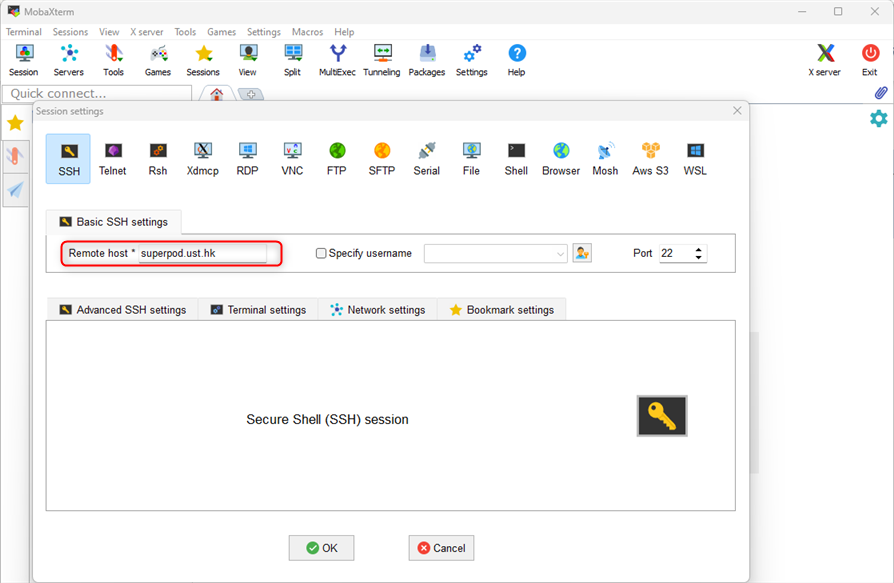Switch to Terminal settings tab
The height and width of the screenshot is (583, 894).
point(258,309)
